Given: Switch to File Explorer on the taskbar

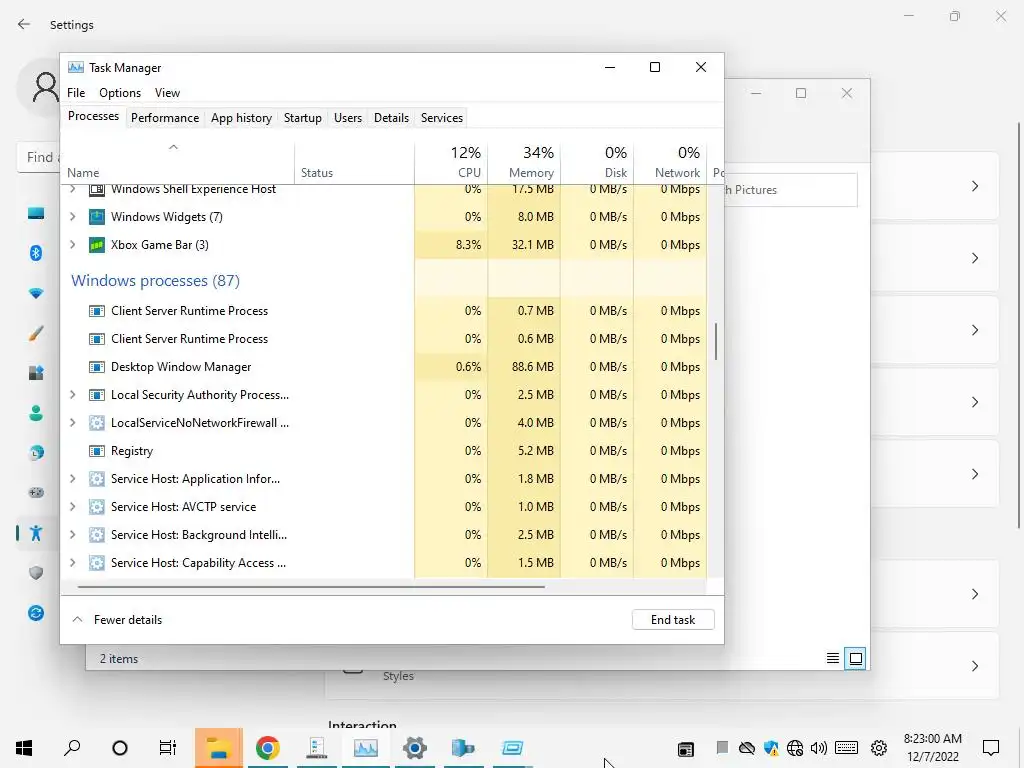Looking at the screenshot, I should [x=219, y=748].
